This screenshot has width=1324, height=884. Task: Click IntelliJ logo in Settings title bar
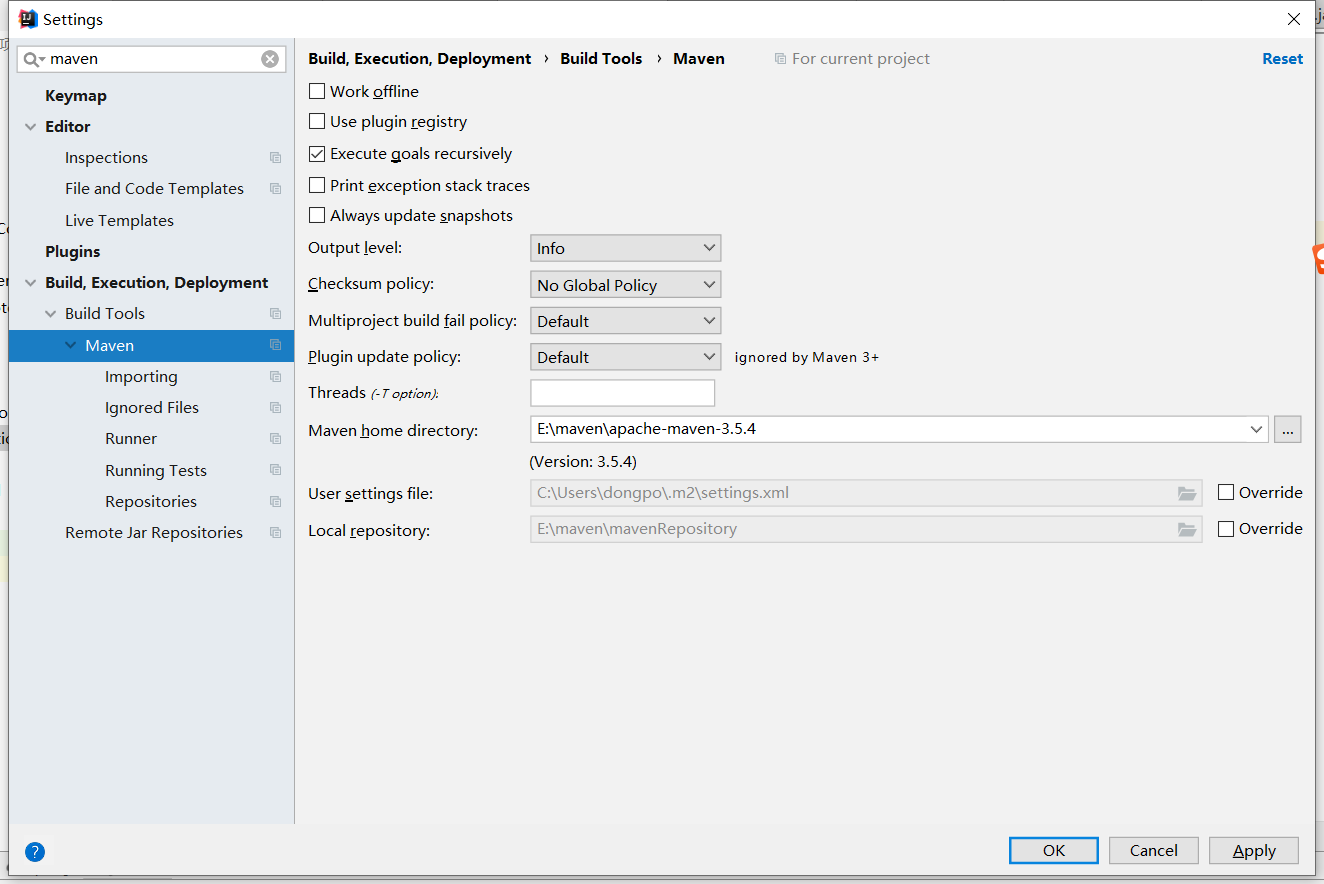pos(28,19)
